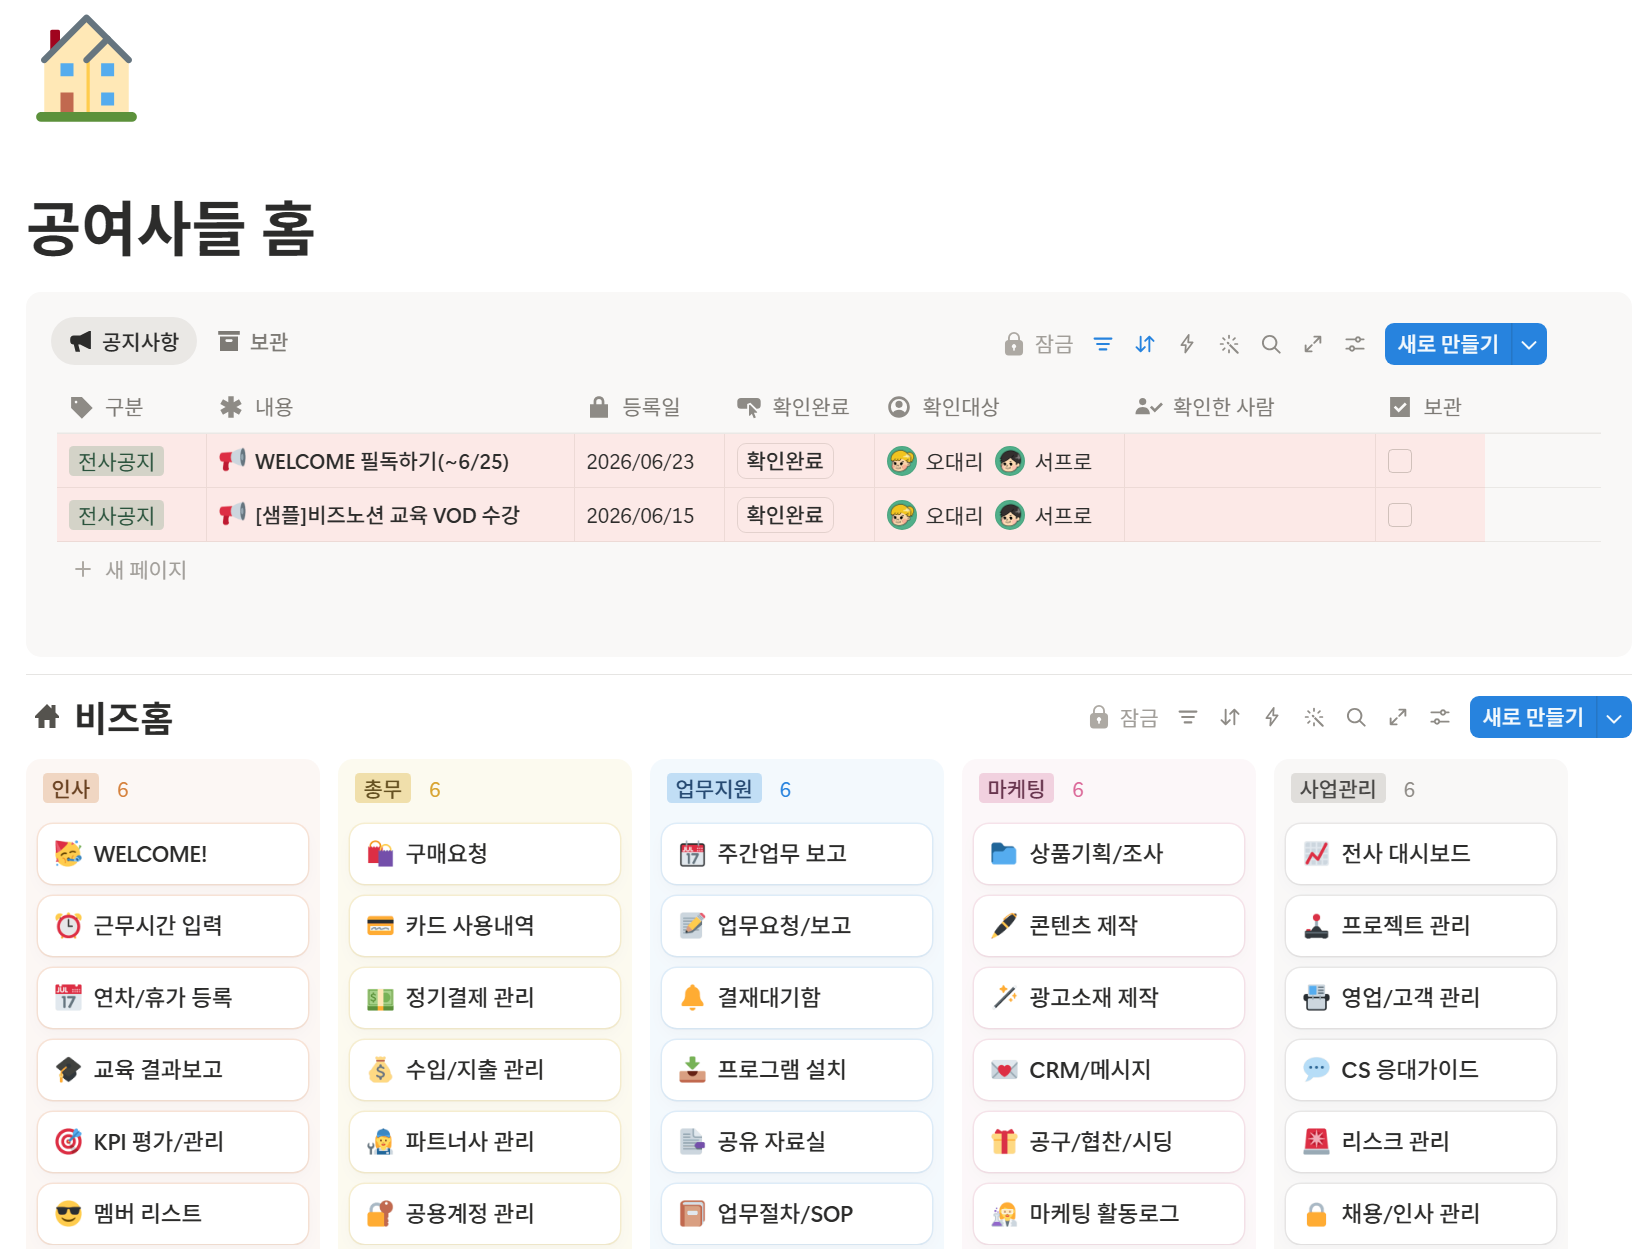Open the 전사 대시보드 card
The width and height of the screenshot is (1647, 1249).
point(1421,854)
